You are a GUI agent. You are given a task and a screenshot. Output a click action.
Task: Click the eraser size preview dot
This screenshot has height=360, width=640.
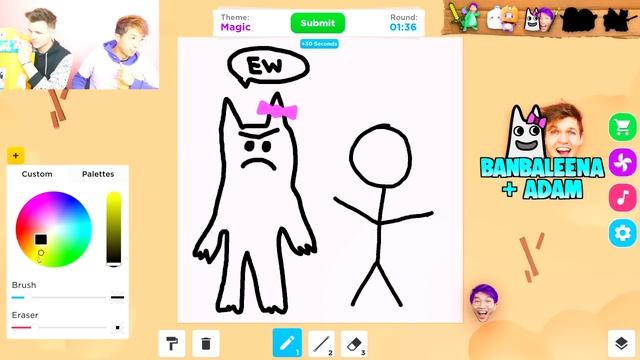[x=118, y=327]
